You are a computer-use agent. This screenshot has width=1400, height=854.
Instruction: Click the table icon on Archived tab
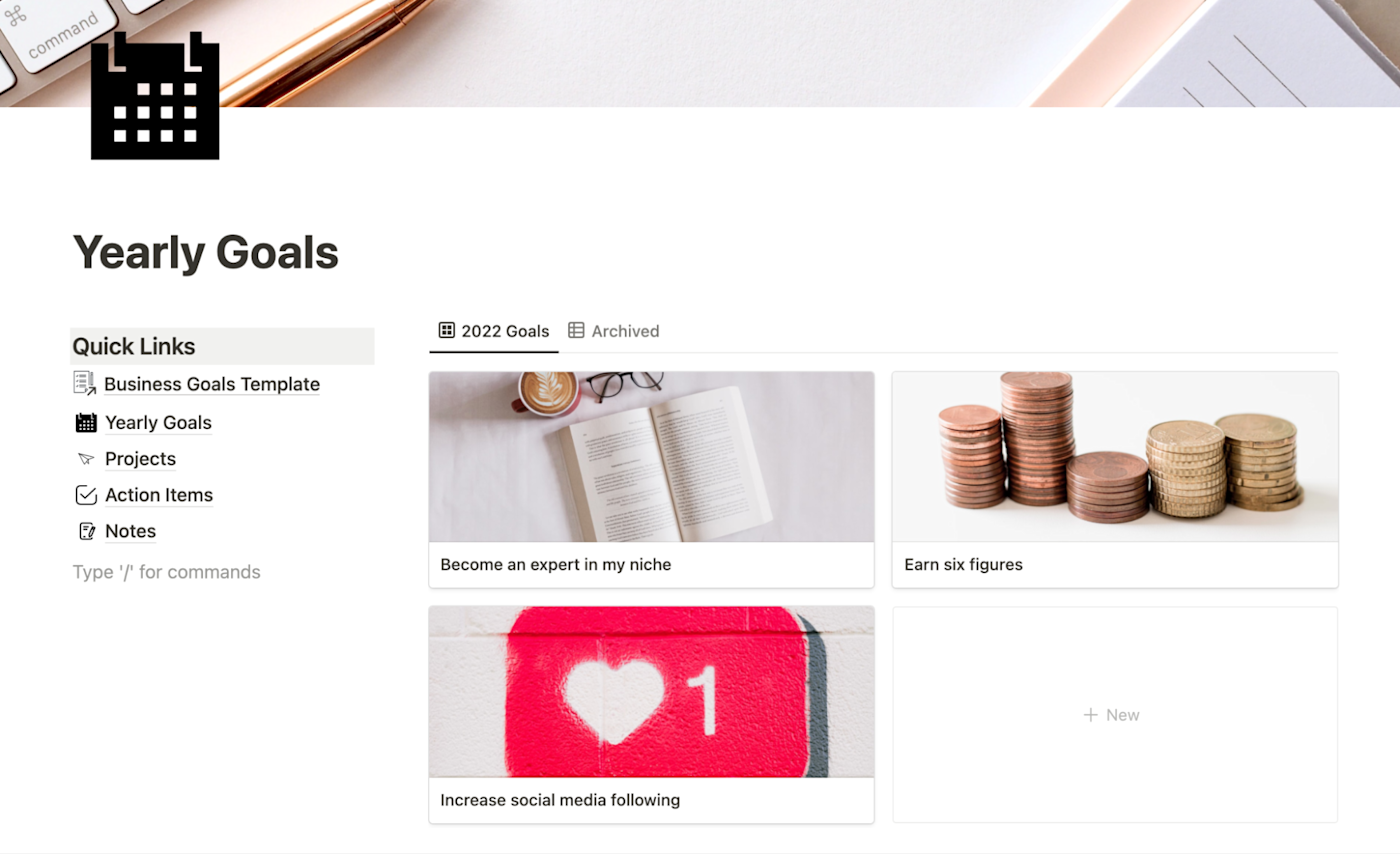[x=576, y=331]
